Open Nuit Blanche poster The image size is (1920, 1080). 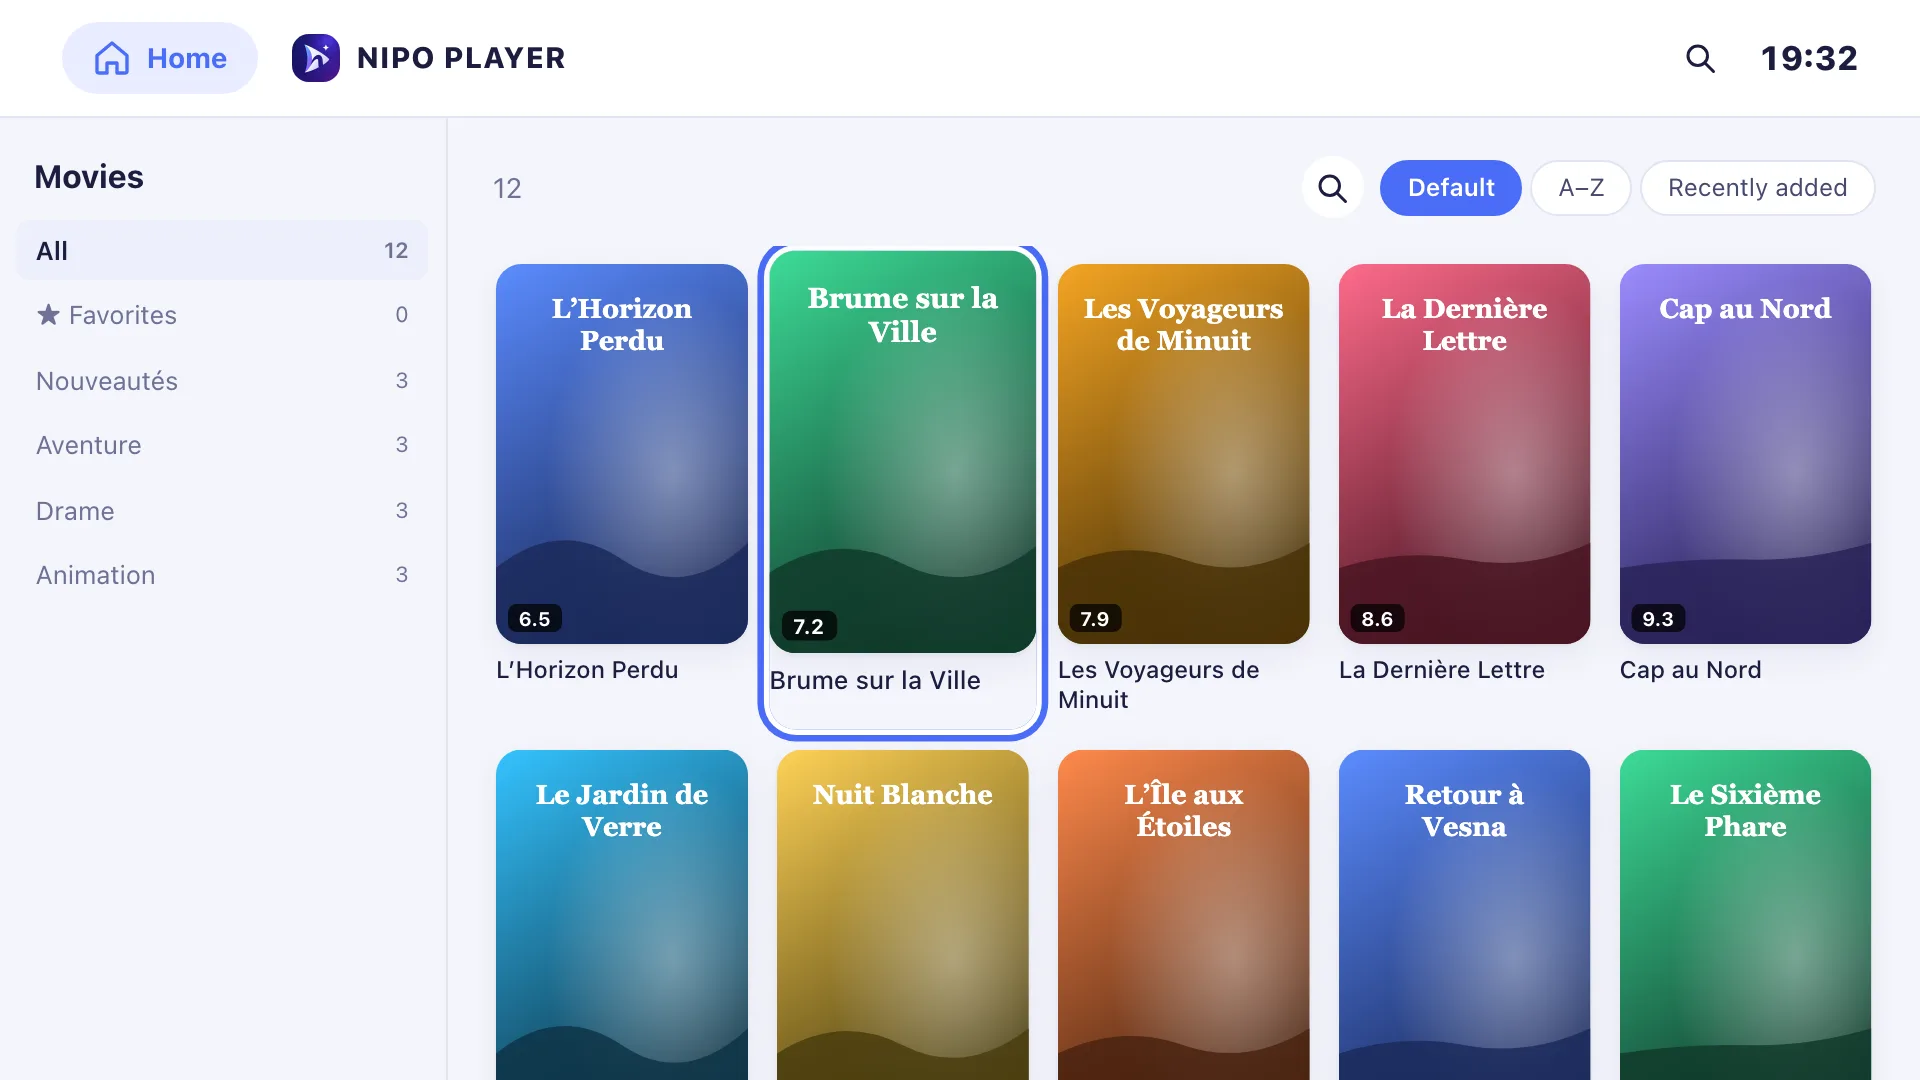(x=902, y=915)
